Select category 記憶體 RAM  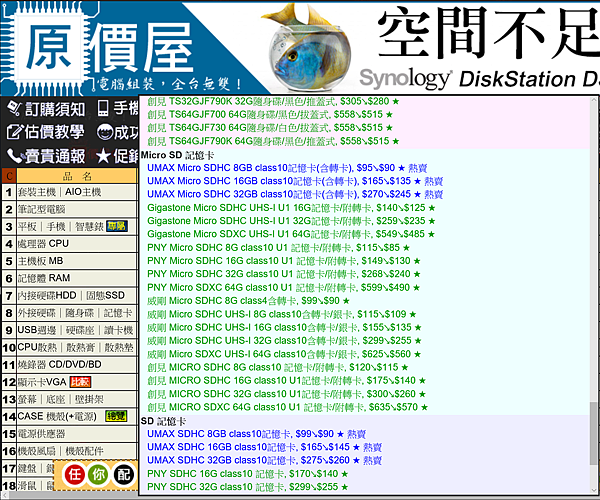click(77, 278)
